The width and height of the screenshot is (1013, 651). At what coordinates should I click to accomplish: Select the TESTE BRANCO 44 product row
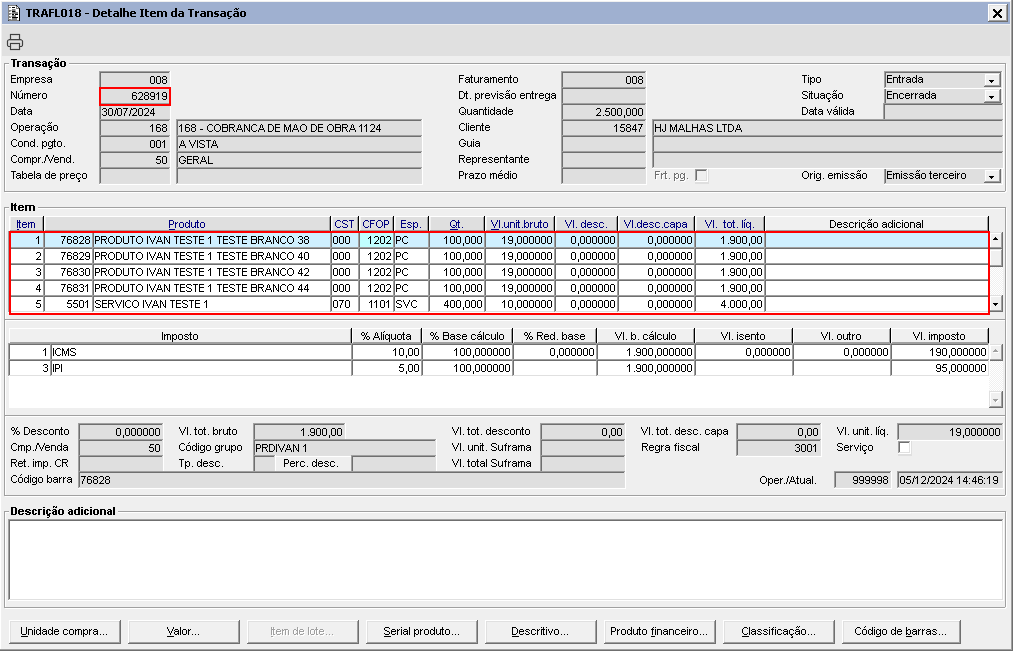click(x=499, y=288)
